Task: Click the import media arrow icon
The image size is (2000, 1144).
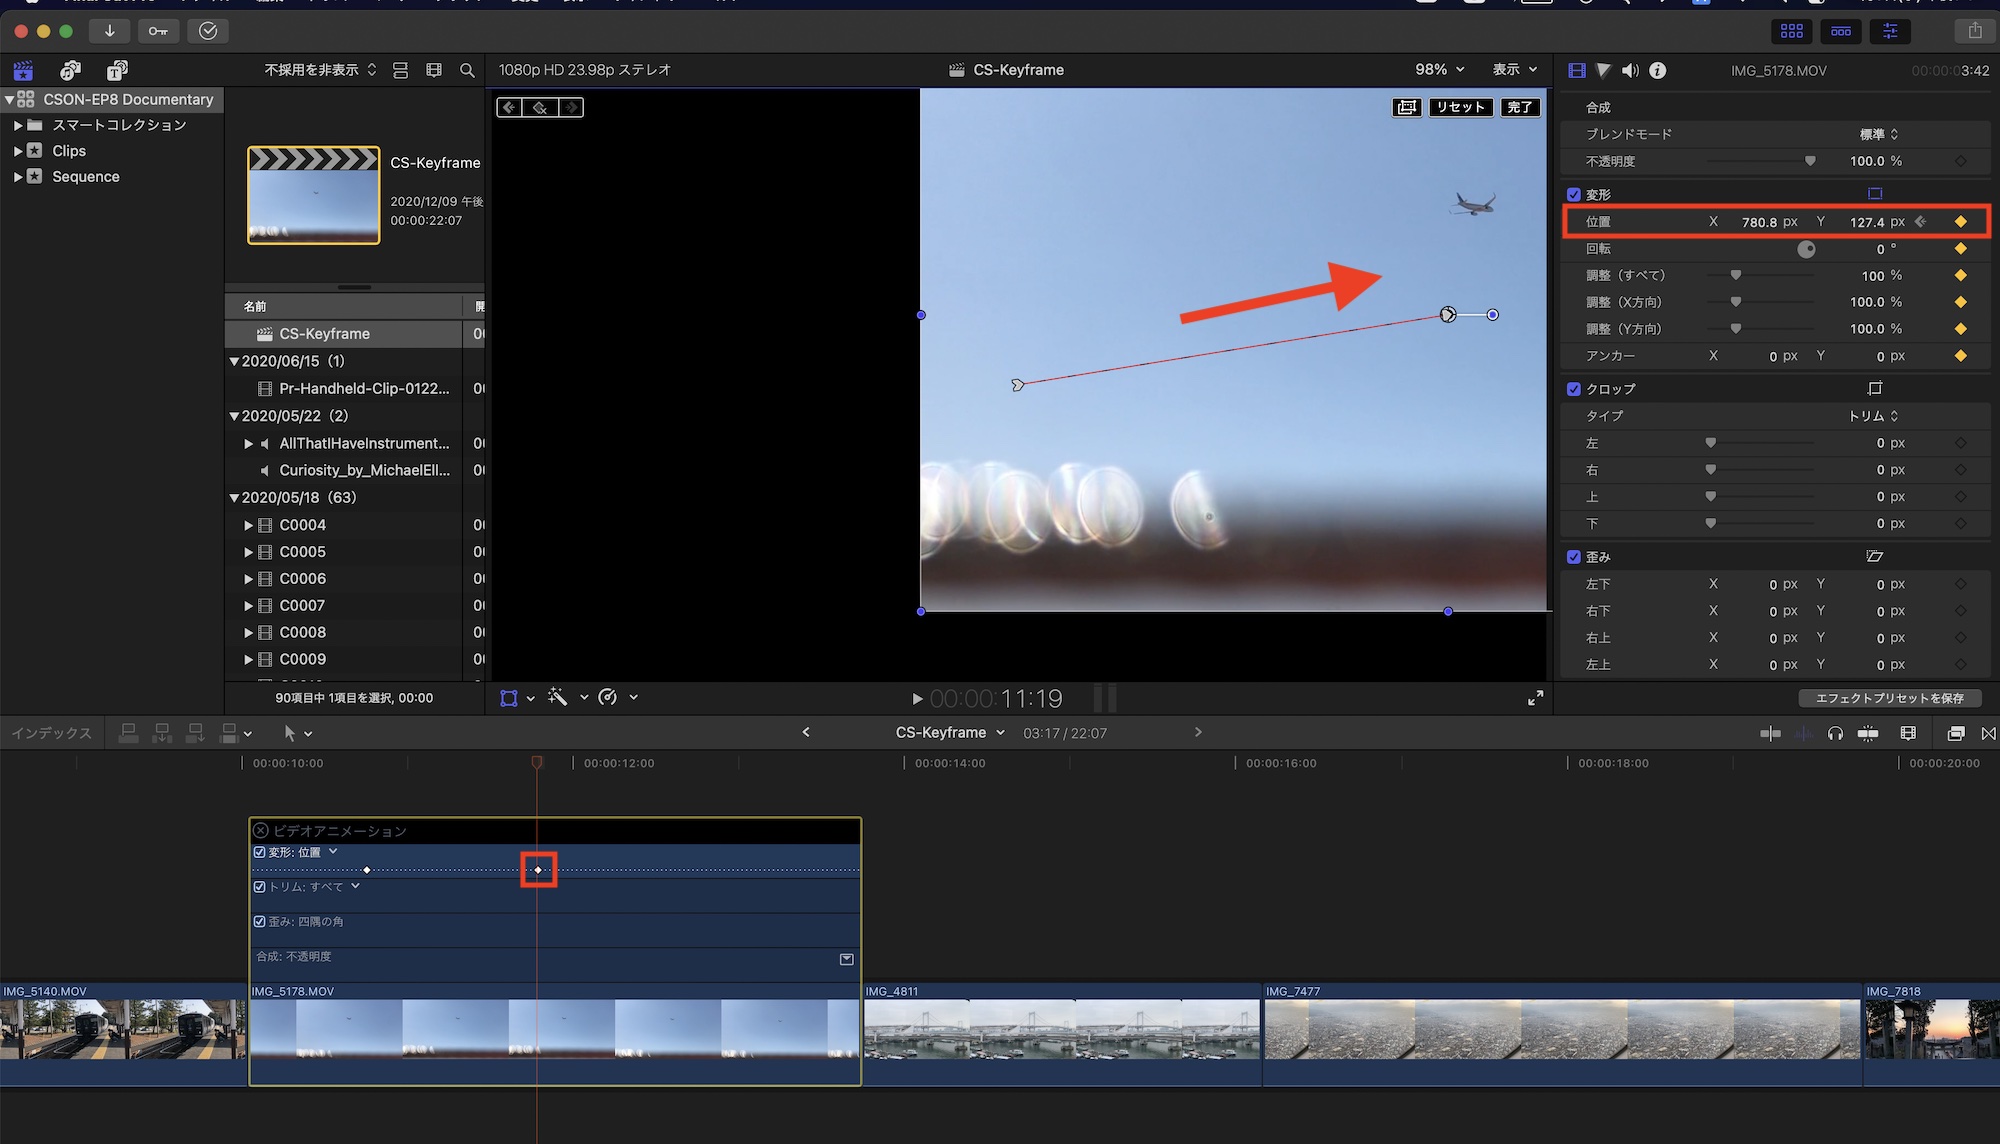Action: [109, 31]
